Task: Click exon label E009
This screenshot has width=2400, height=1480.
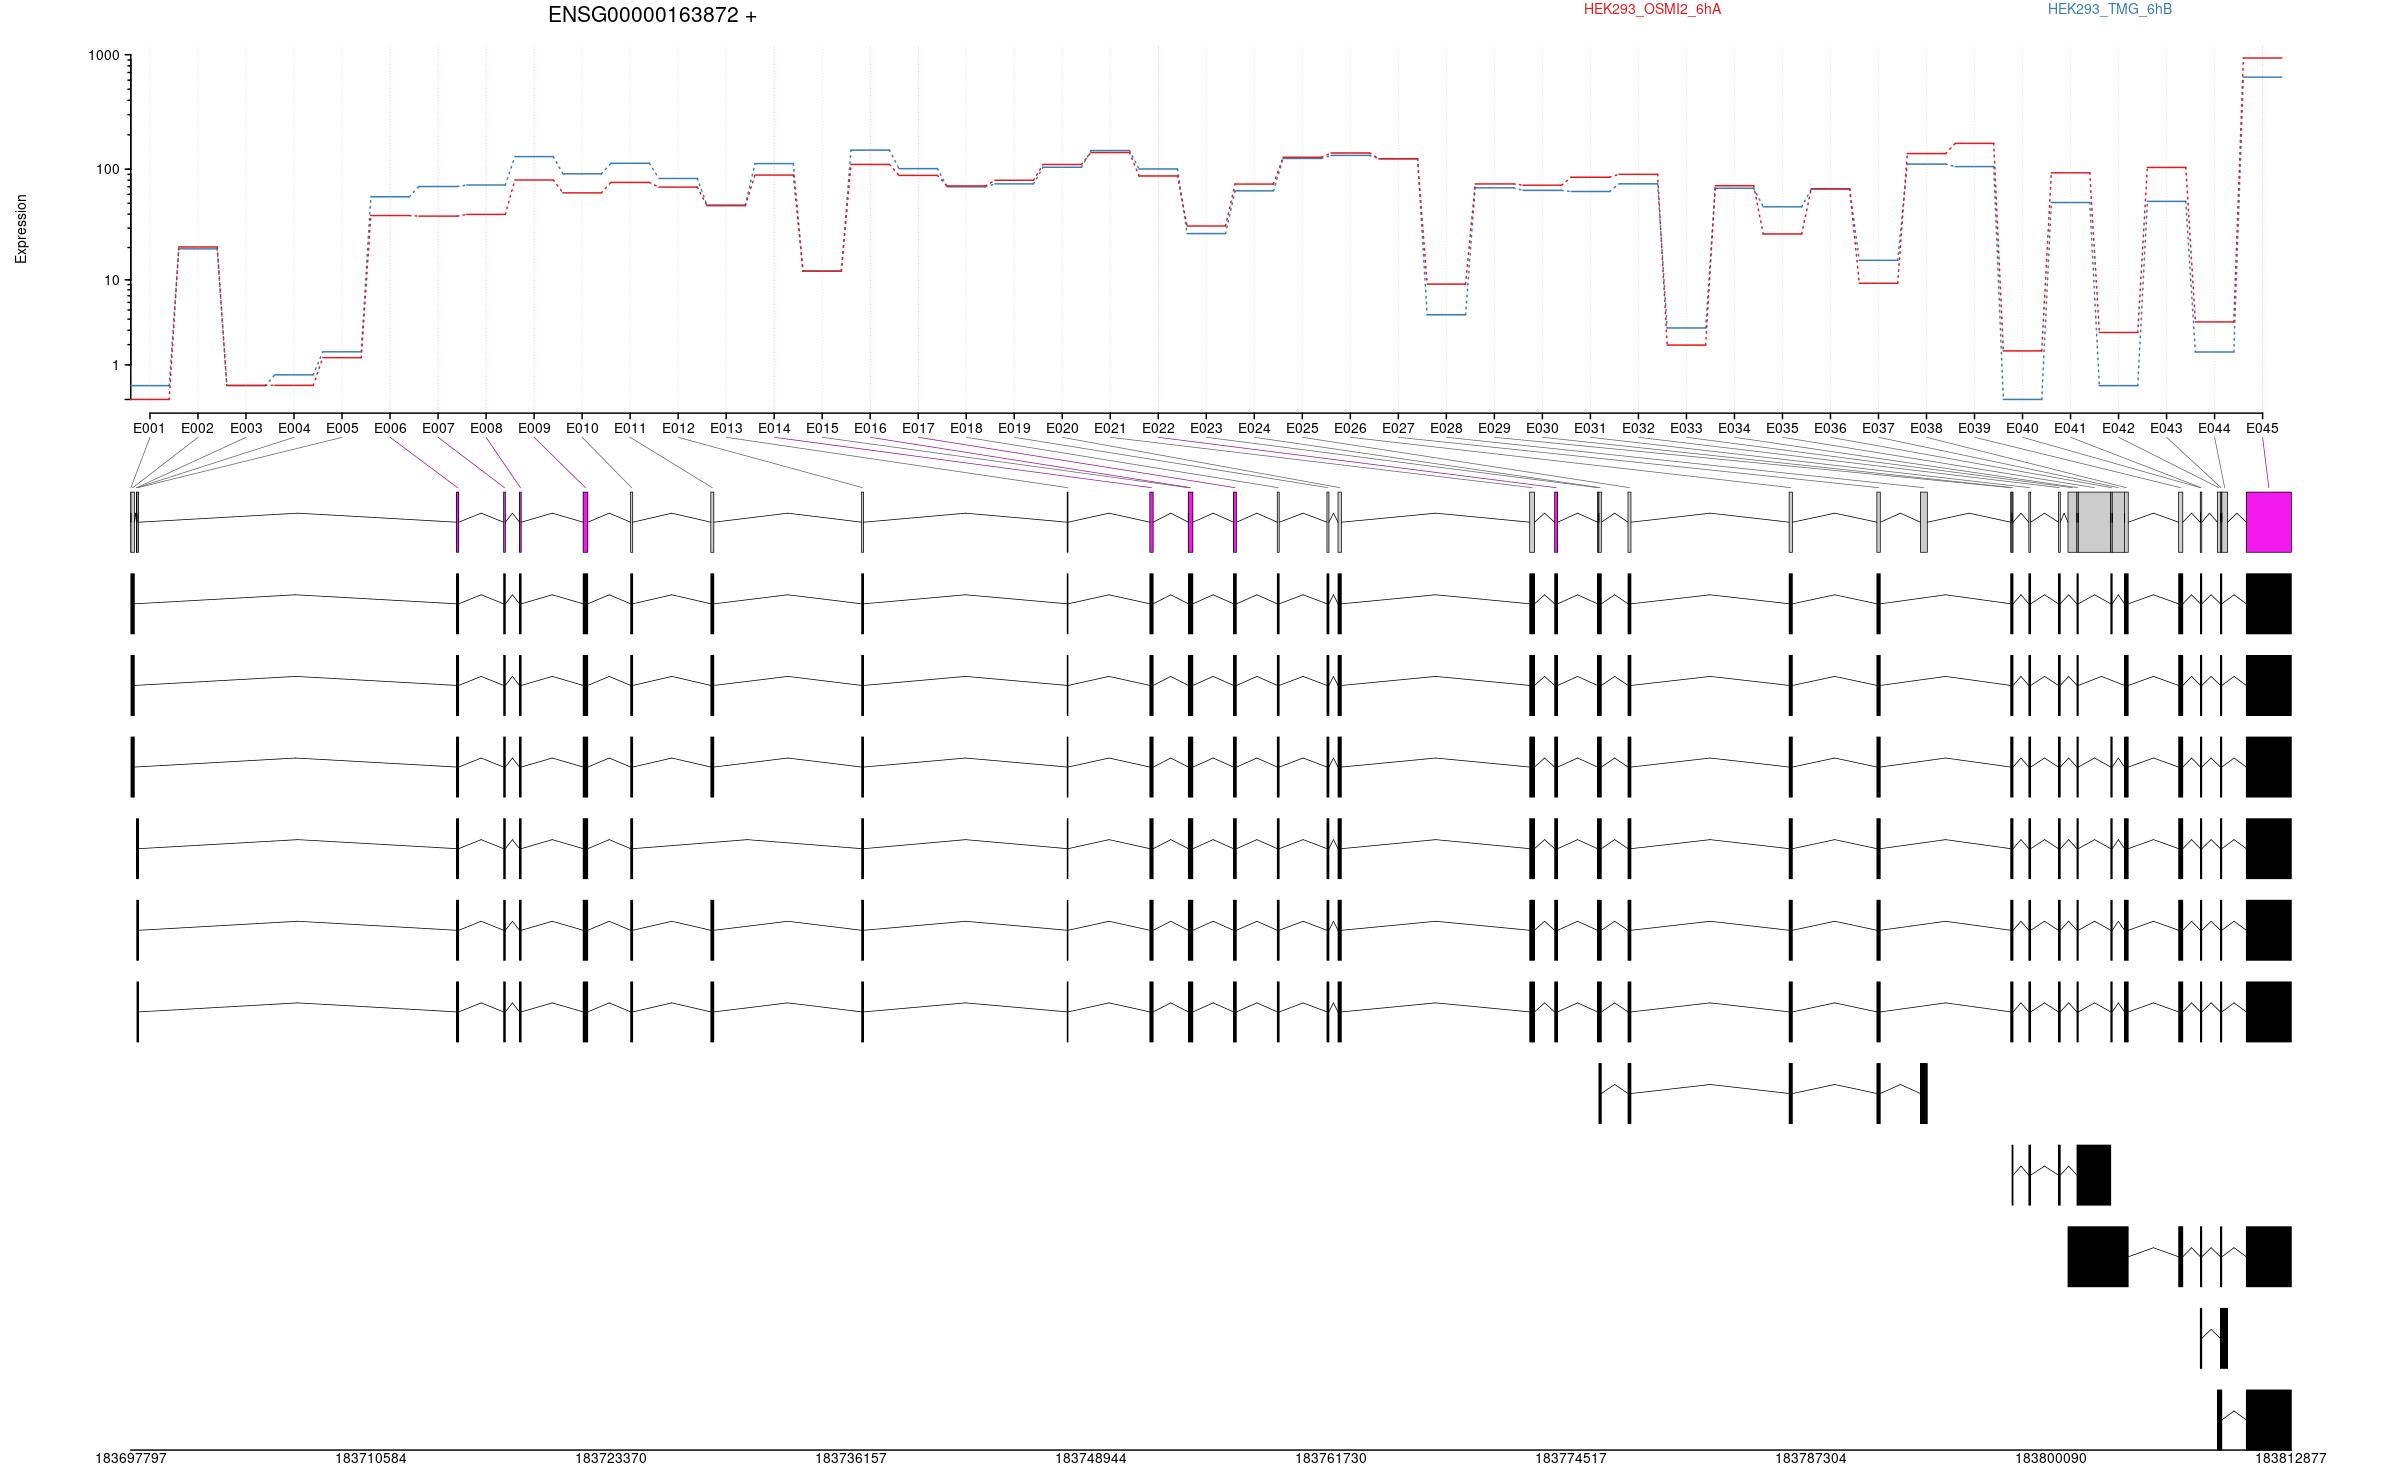Action: pos(533,428)
